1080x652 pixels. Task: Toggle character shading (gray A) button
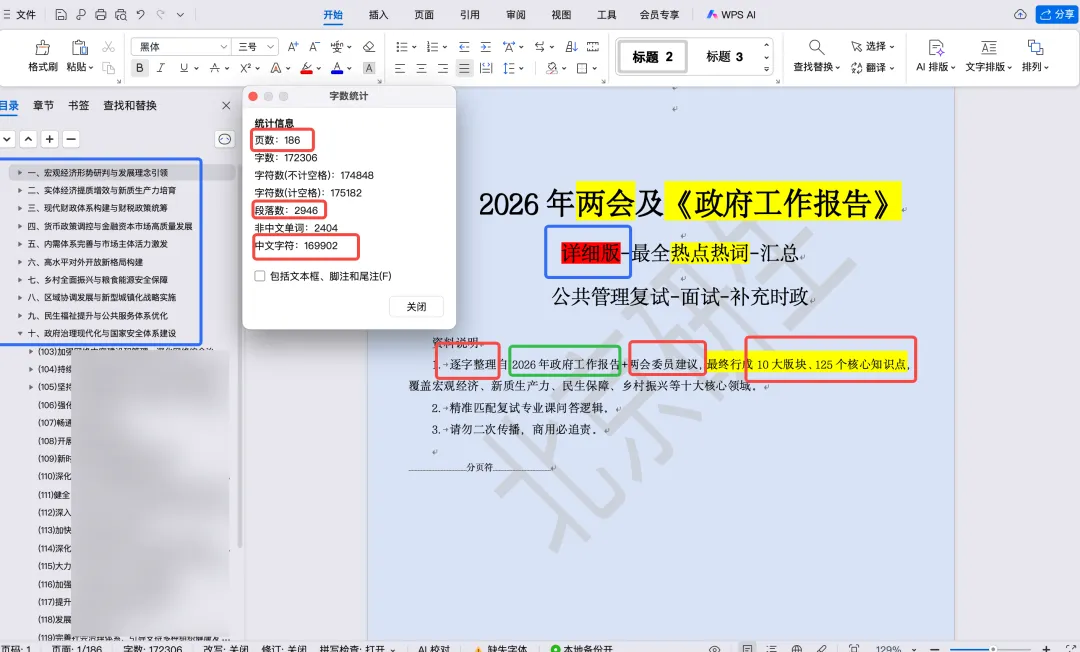pos(369,68)
